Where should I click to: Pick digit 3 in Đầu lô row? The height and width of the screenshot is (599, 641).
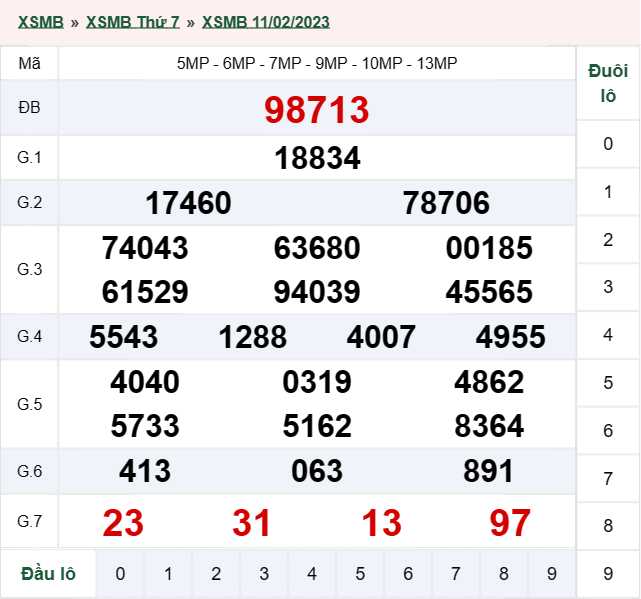264,574
